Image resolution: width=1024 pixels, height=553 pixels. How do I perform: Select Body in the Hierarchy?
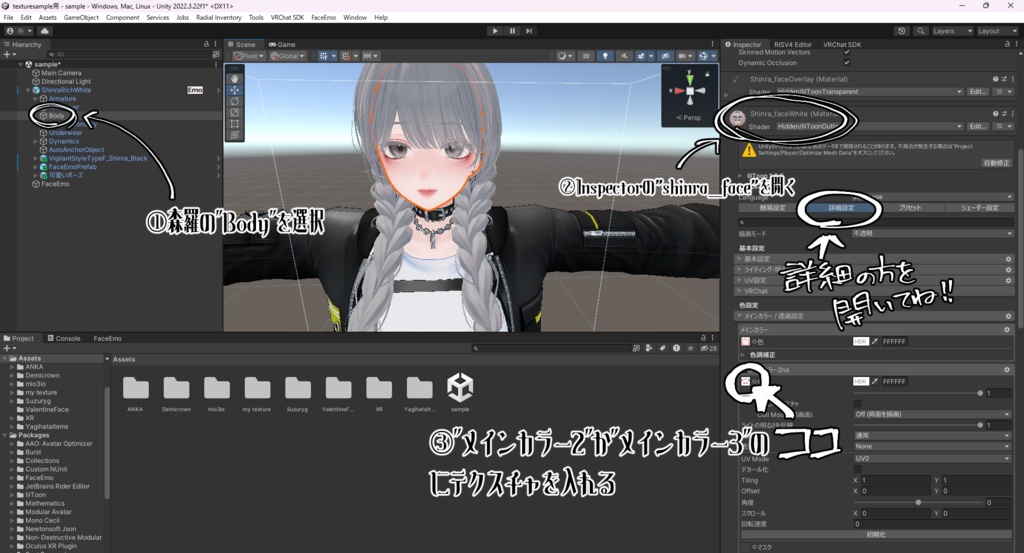[56, 116]
